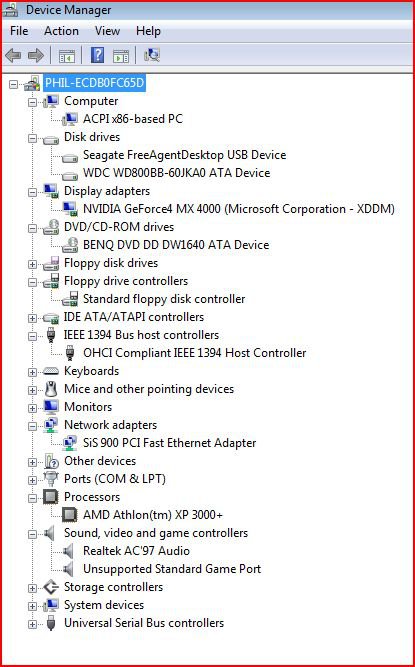Viewport: 415px width, 667px height.
Task: Select the AMD Athlon XP 3000+ processor icon
Action: pos(70,515)
